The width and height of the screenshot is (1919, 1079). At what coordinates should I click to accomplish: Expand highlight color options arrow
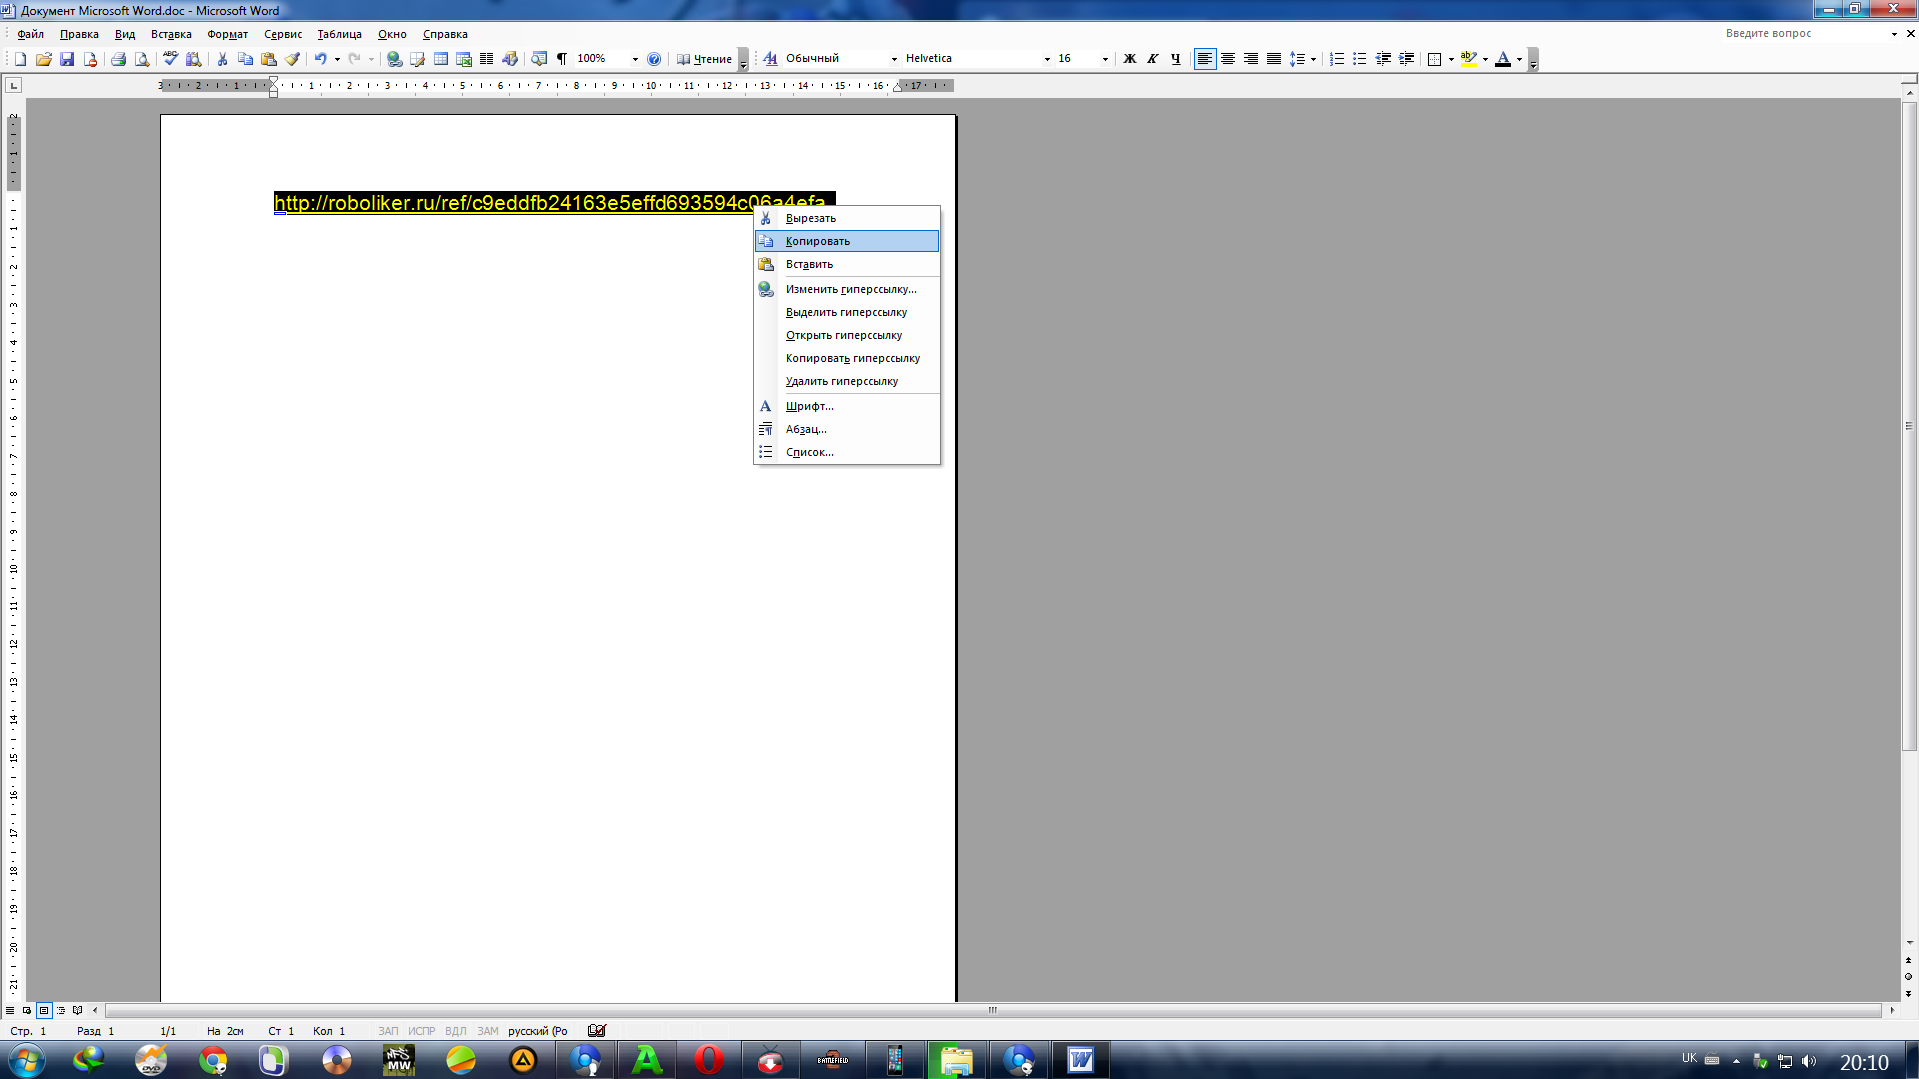click(1485, 59)
